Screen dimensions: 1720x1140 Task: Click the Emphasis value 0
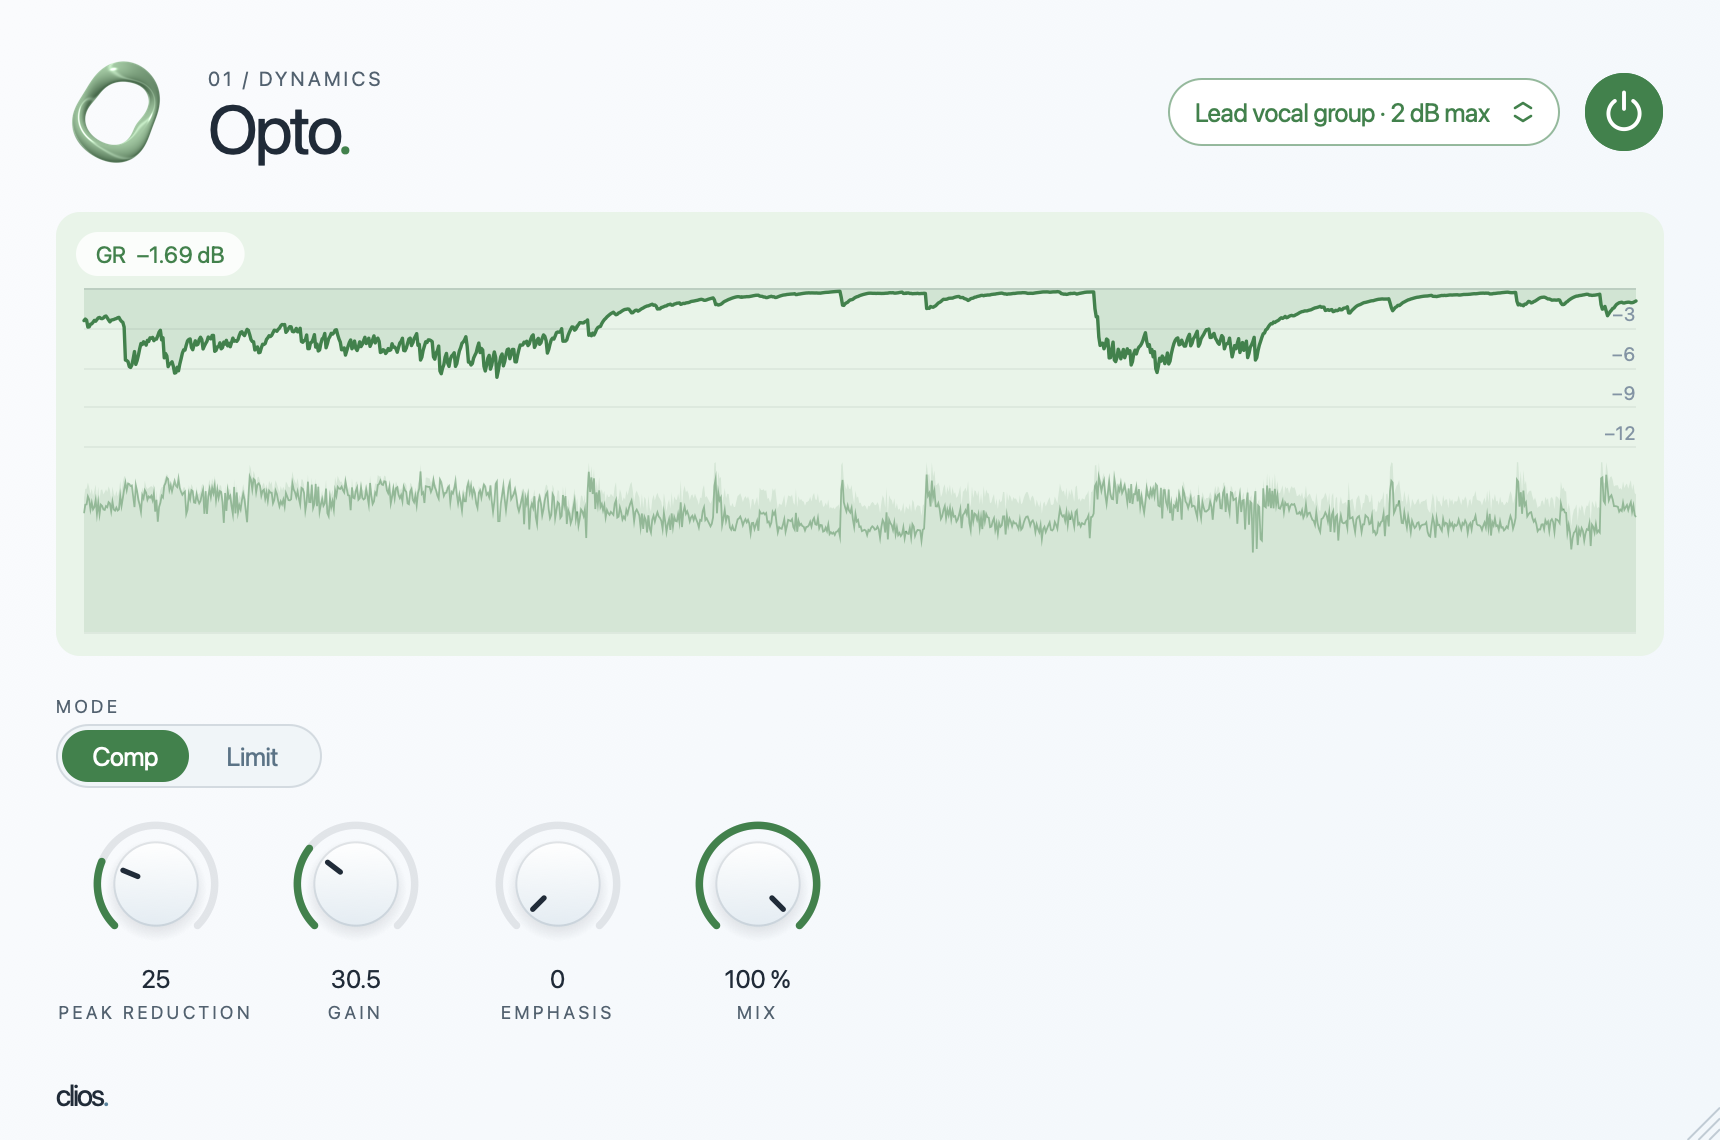coord(558,979)
